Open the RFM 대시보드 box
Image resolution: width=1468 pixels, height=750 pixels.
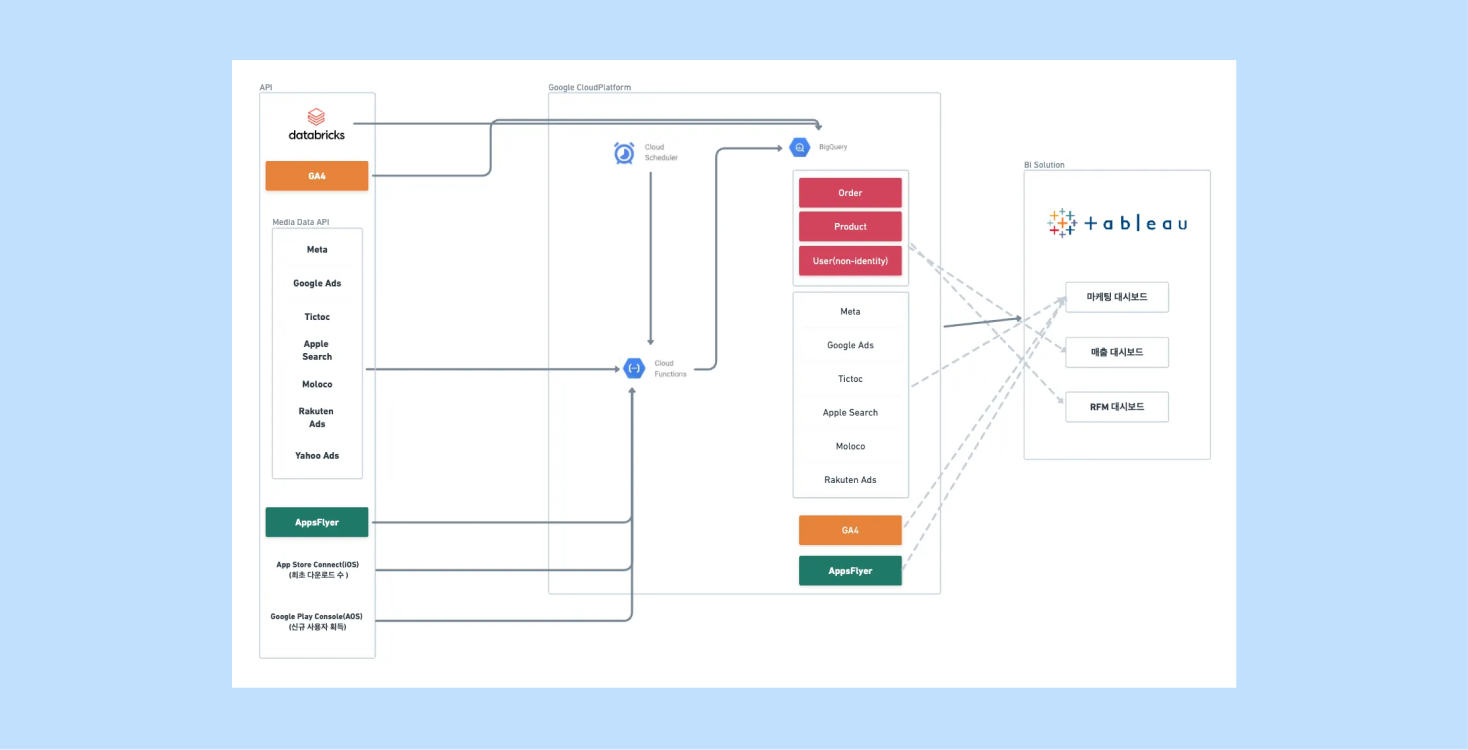pyautogui.click(x=1116, y=407)
